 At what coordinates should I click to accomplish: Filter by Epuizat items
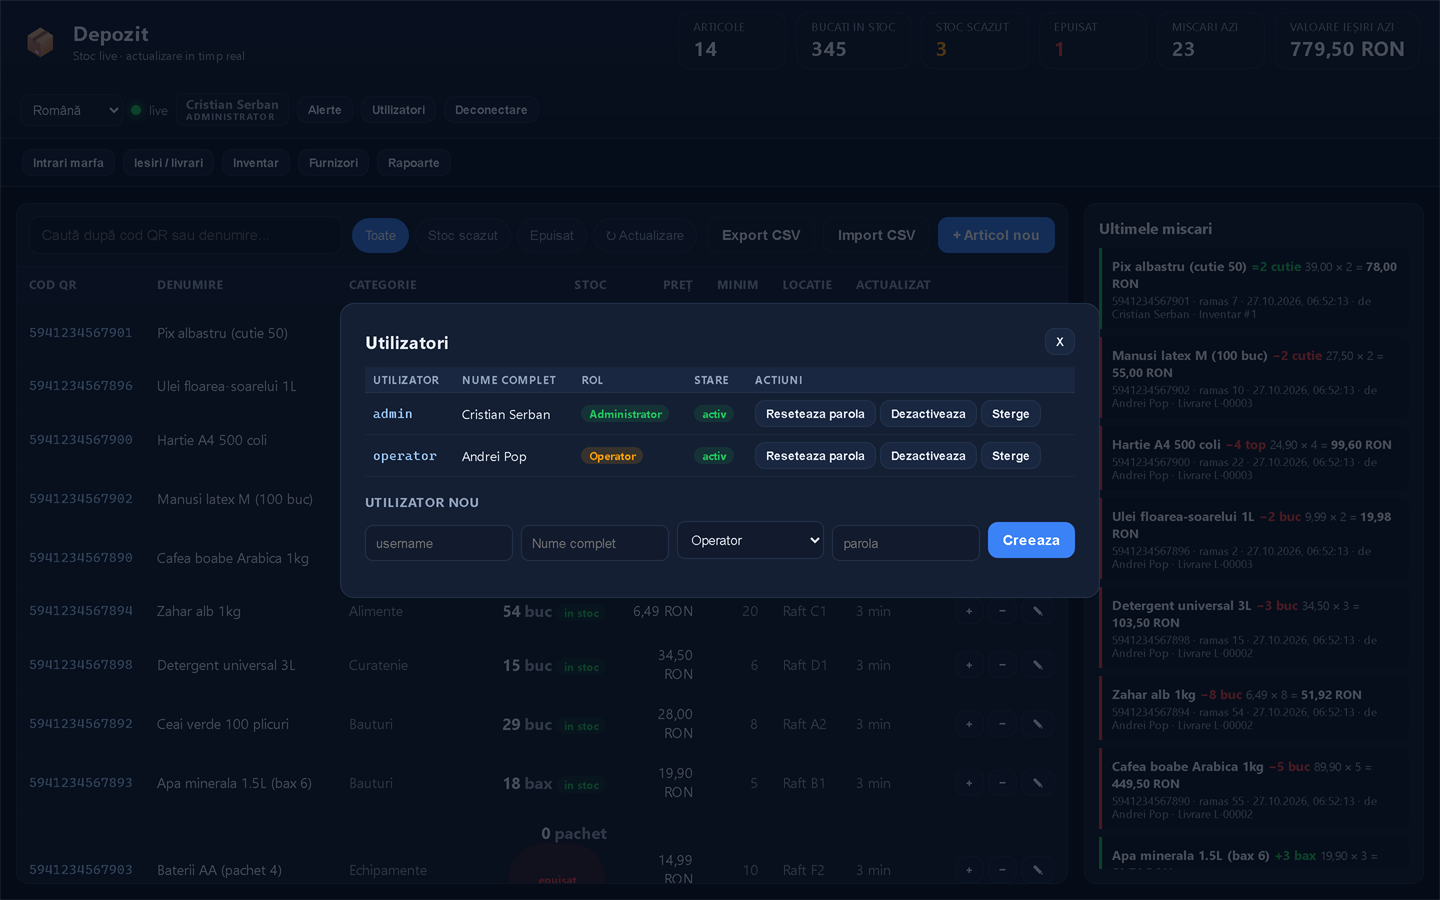coord(552,235)
